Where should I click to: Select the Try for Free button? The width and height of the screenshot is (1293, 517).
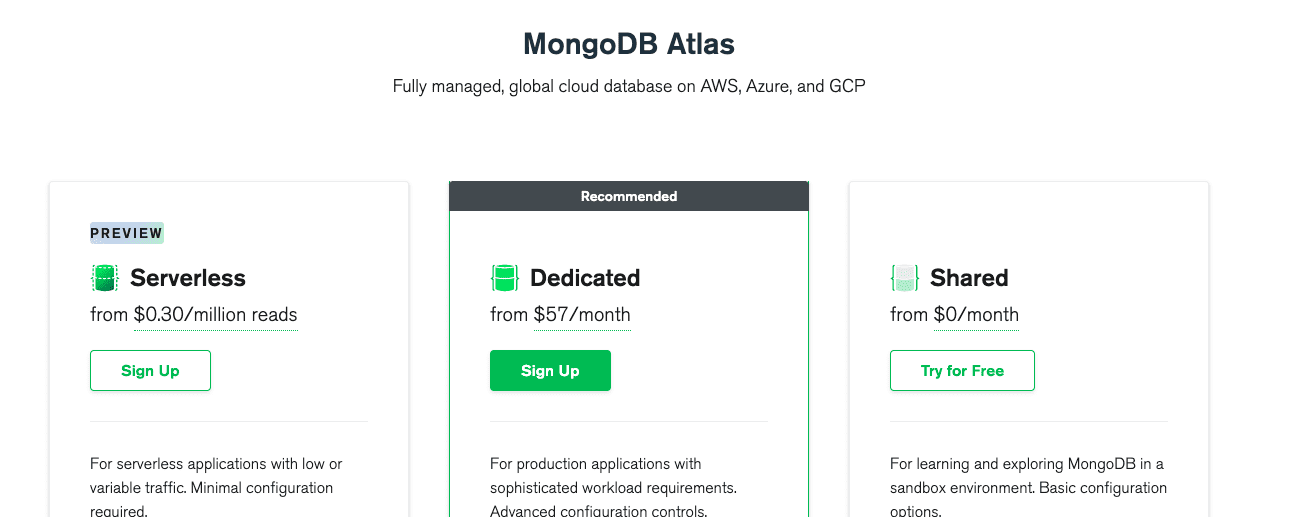click(x=962, y=370)
